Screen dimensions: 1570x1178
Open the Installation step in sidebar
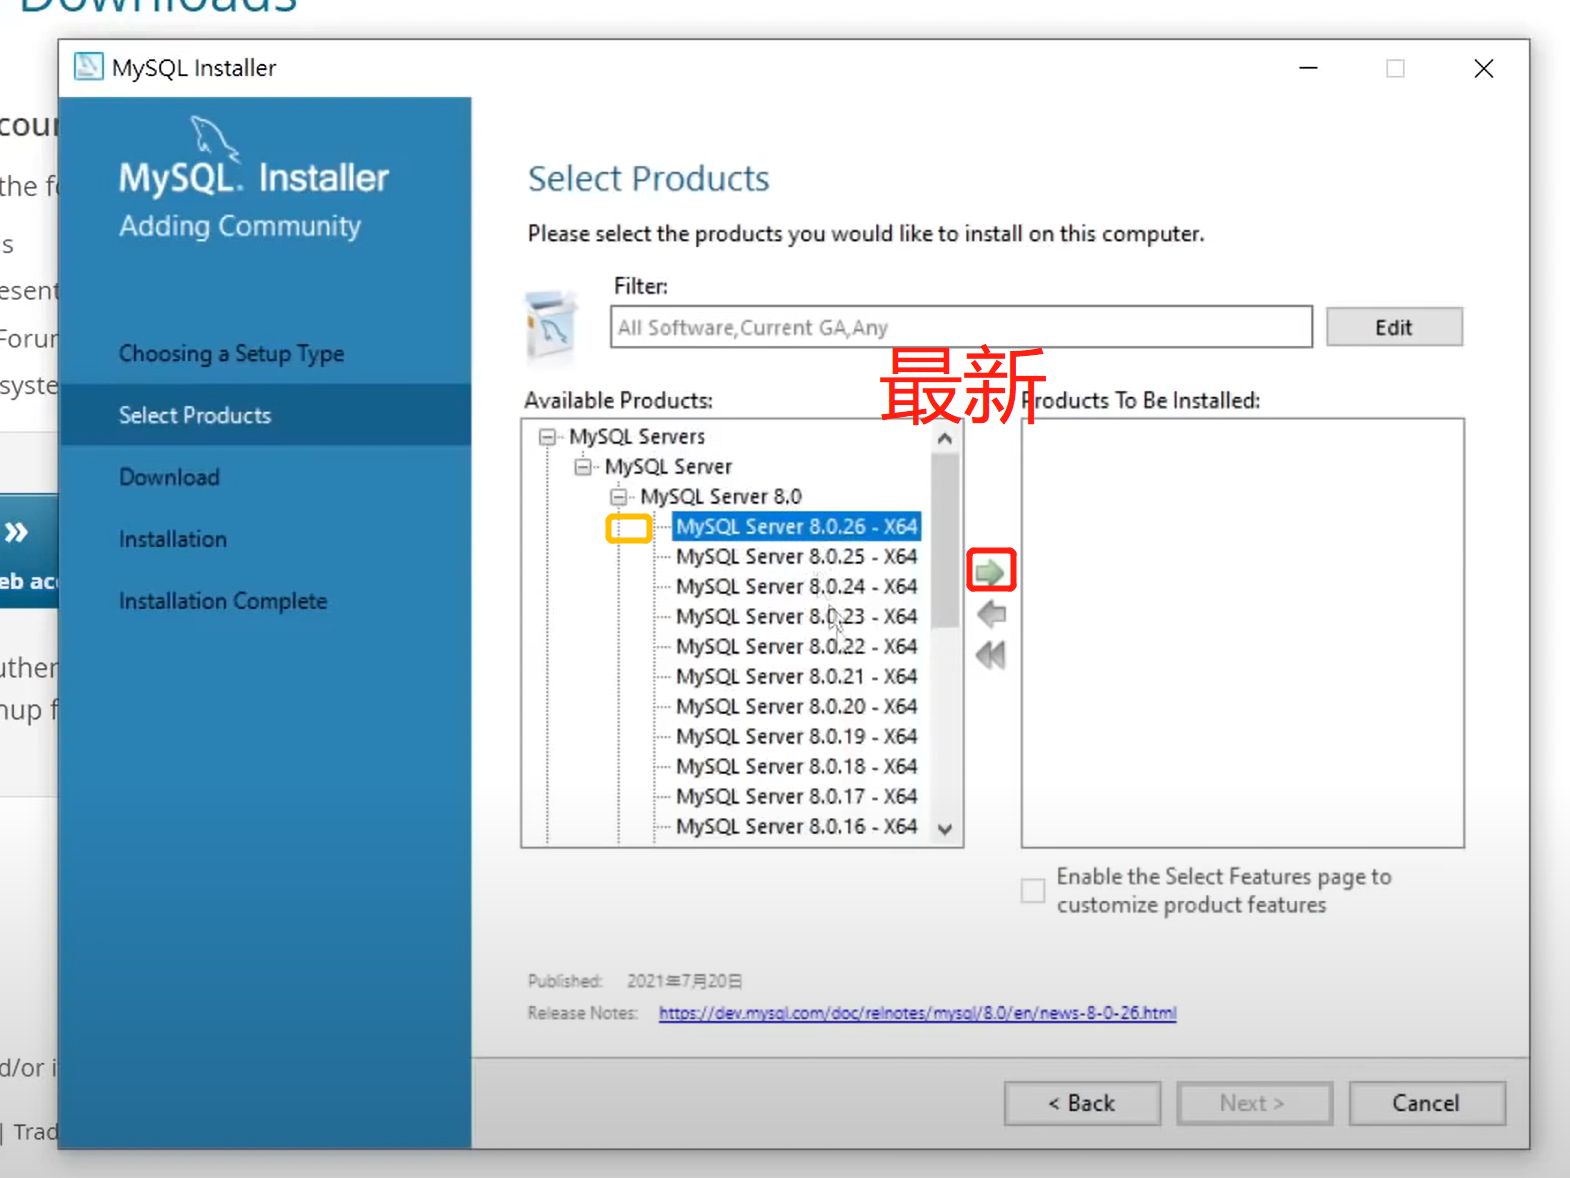(x=173, y=539)
